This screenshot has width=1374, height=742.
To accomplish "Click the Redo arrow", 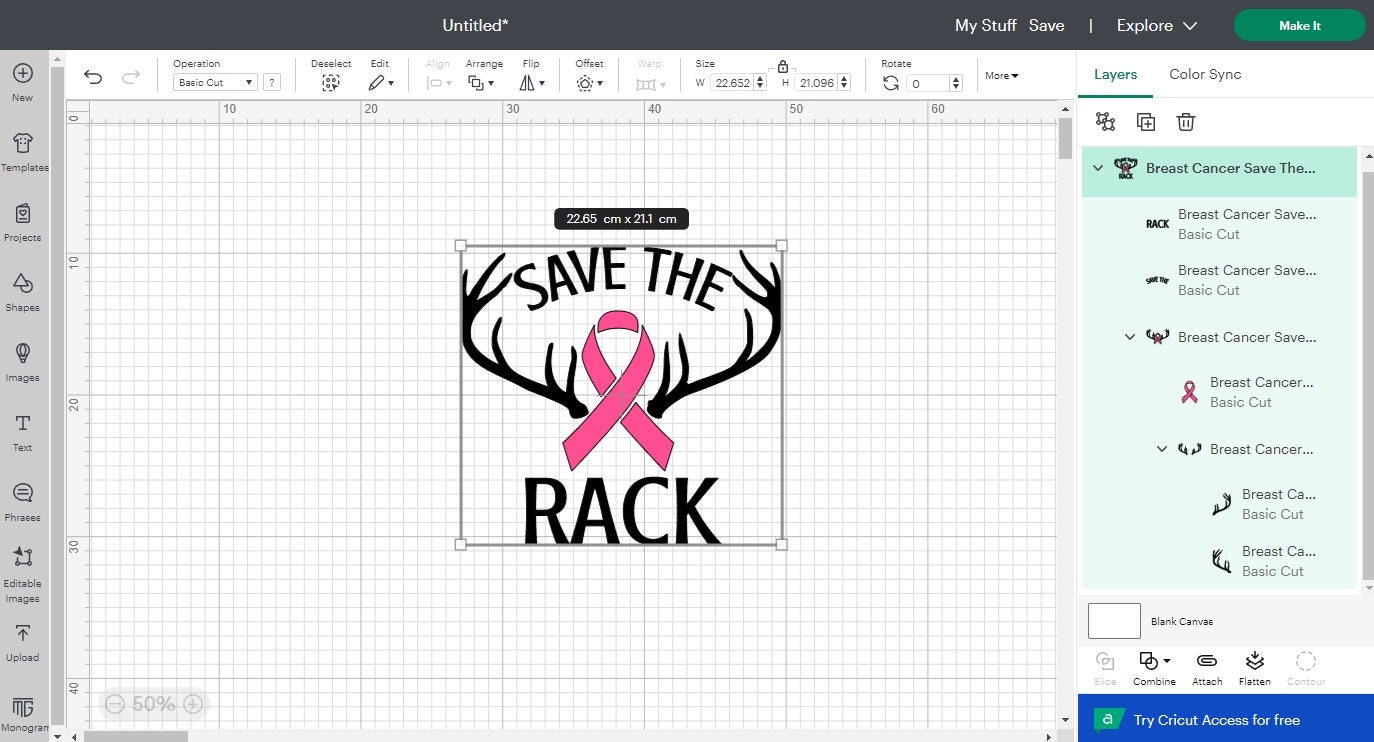I will [x=131, y=77].
